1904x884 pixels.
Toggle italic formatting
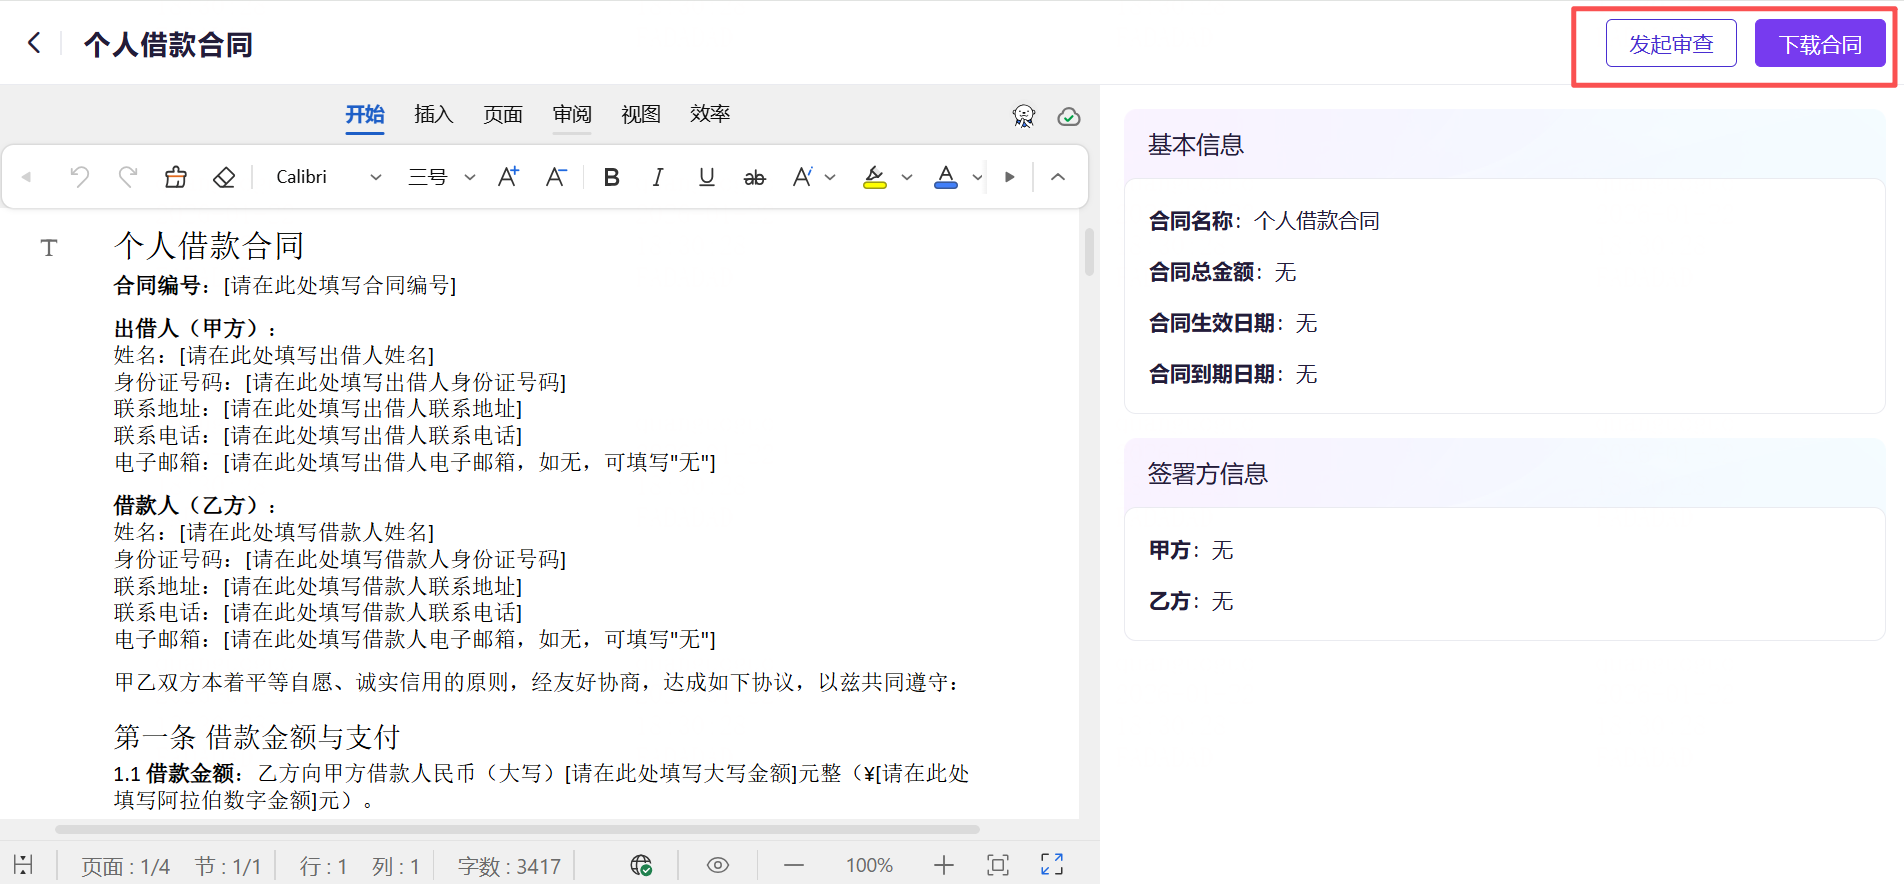tap(658, 177)
